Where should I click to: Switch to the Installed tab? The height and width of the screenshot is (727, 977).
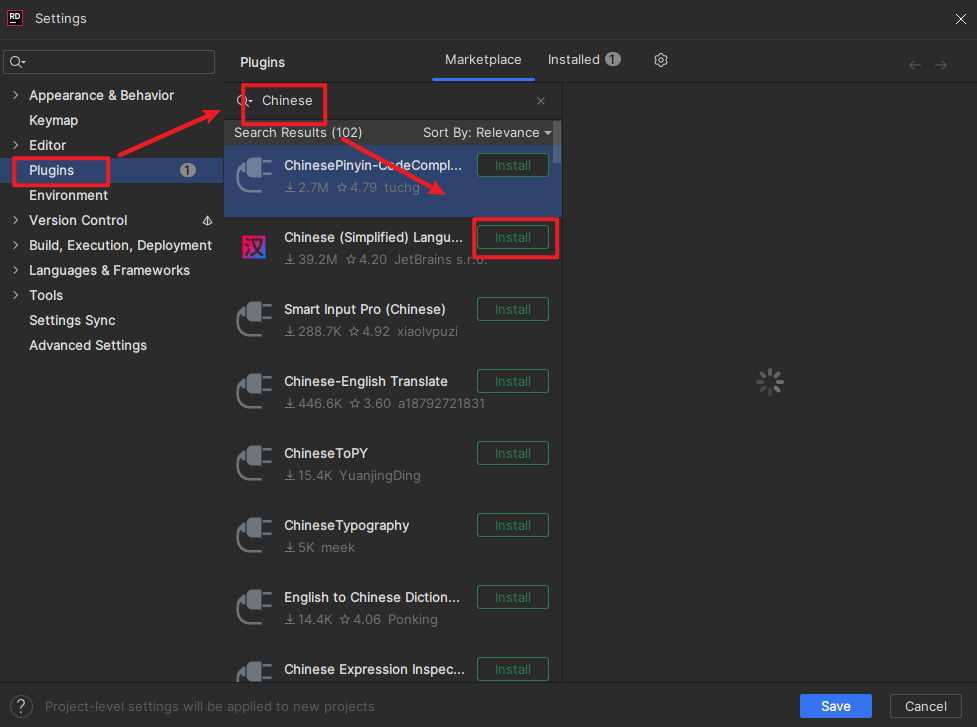coord(583,60)
